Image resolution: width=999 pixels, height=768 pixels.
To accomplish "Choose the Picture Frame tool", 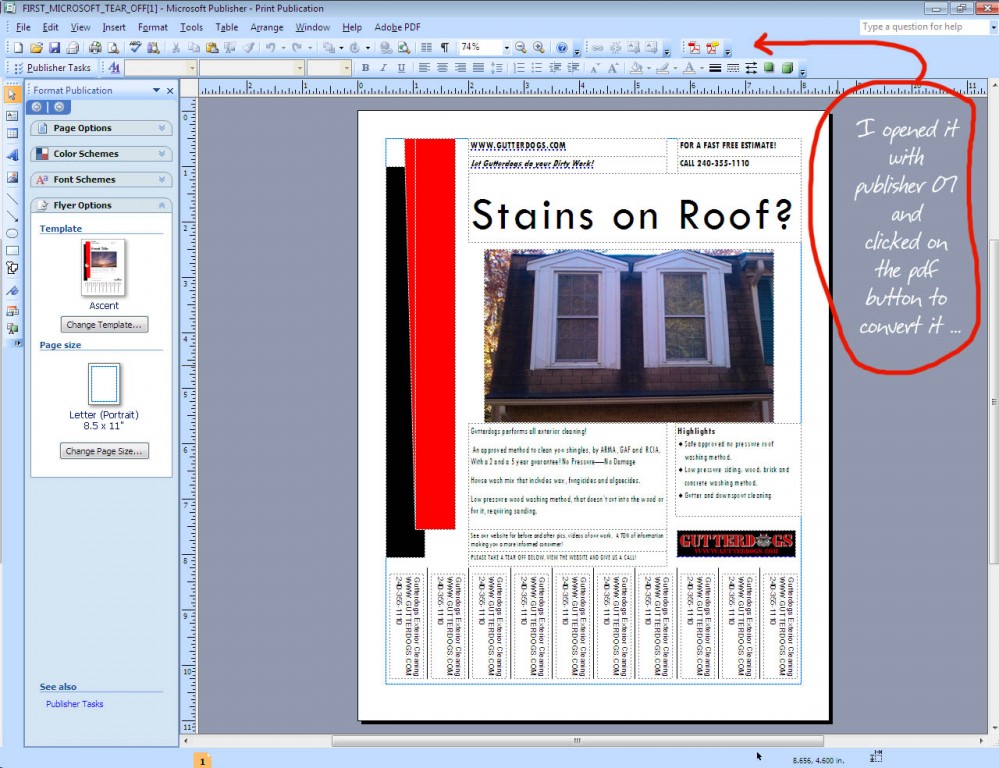I will pyautogui.click(x=12, y=177).
